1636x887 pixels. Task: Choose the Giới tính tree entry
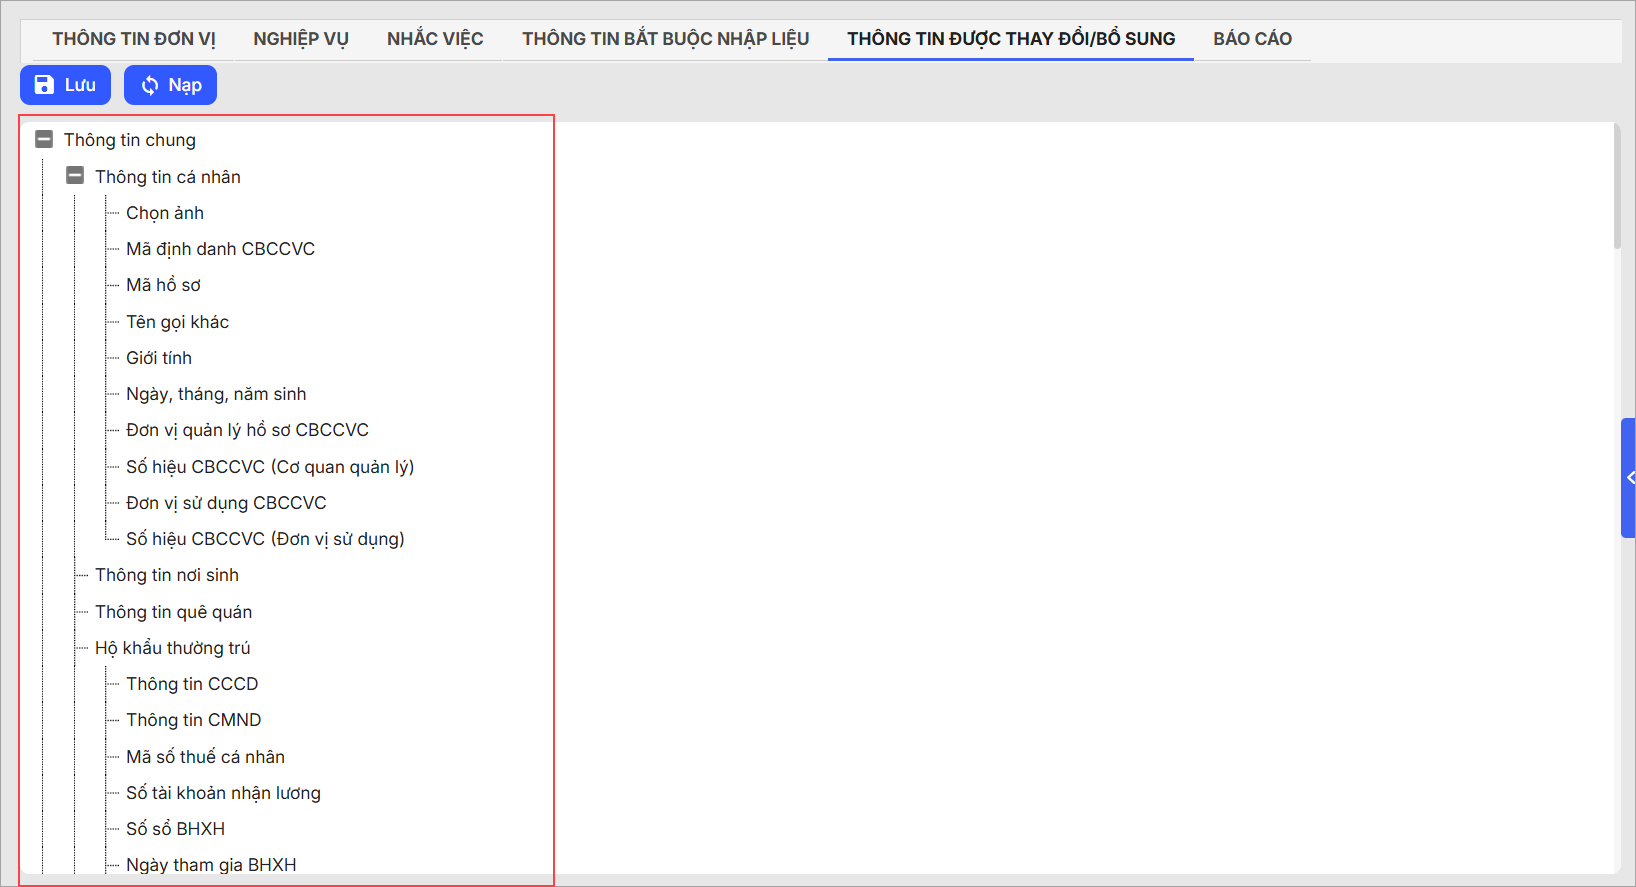coord(159,358)
